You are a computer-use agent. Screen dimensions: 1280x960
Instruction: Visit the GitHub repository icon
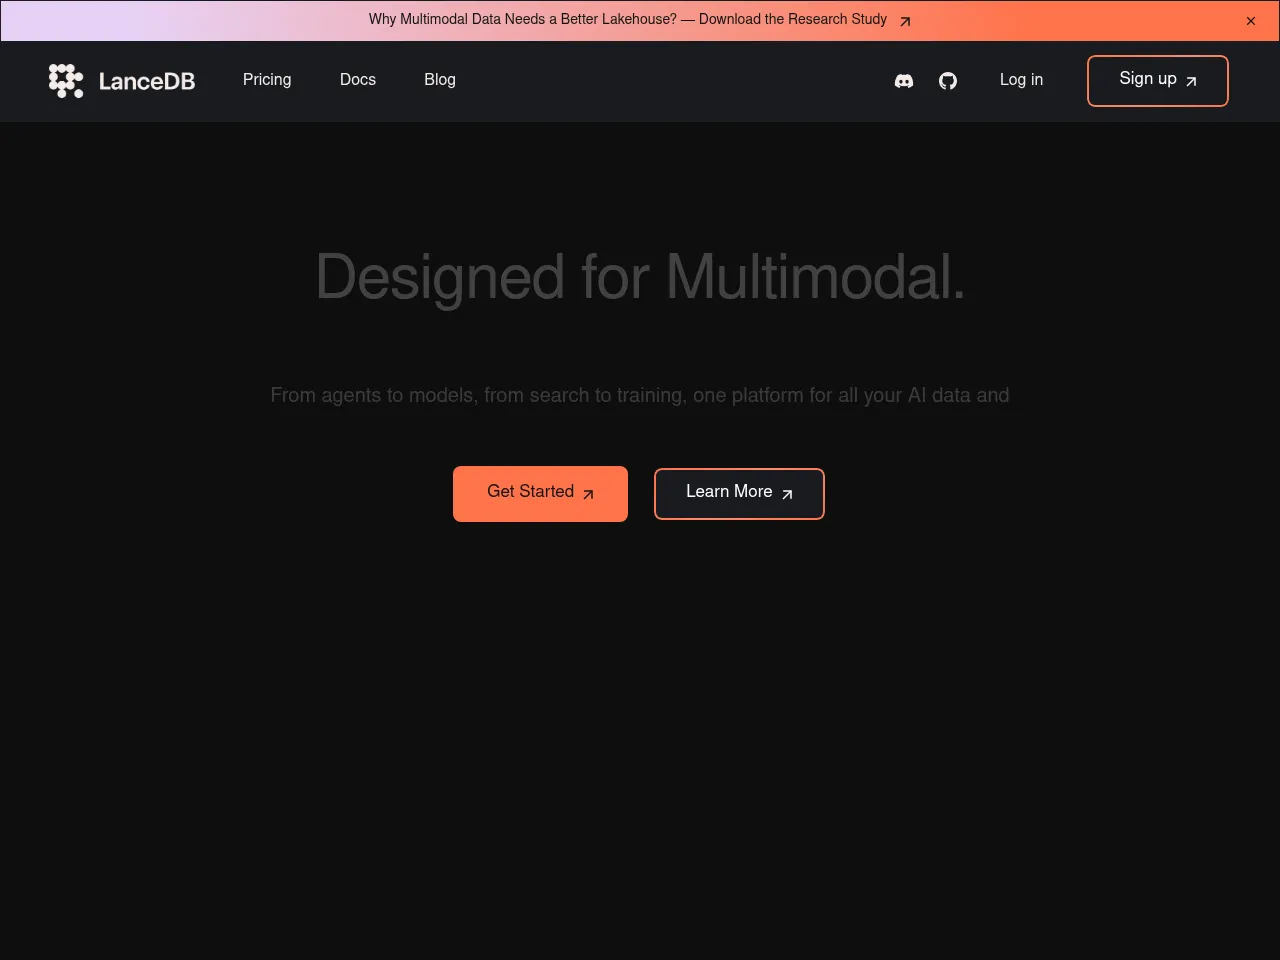pos(947,81)
